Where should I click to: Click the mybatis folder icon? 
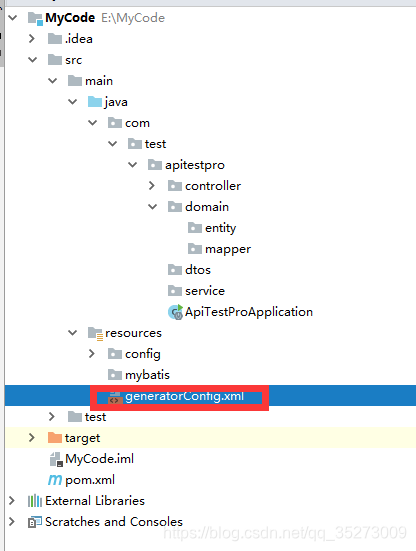pos(115,375)
